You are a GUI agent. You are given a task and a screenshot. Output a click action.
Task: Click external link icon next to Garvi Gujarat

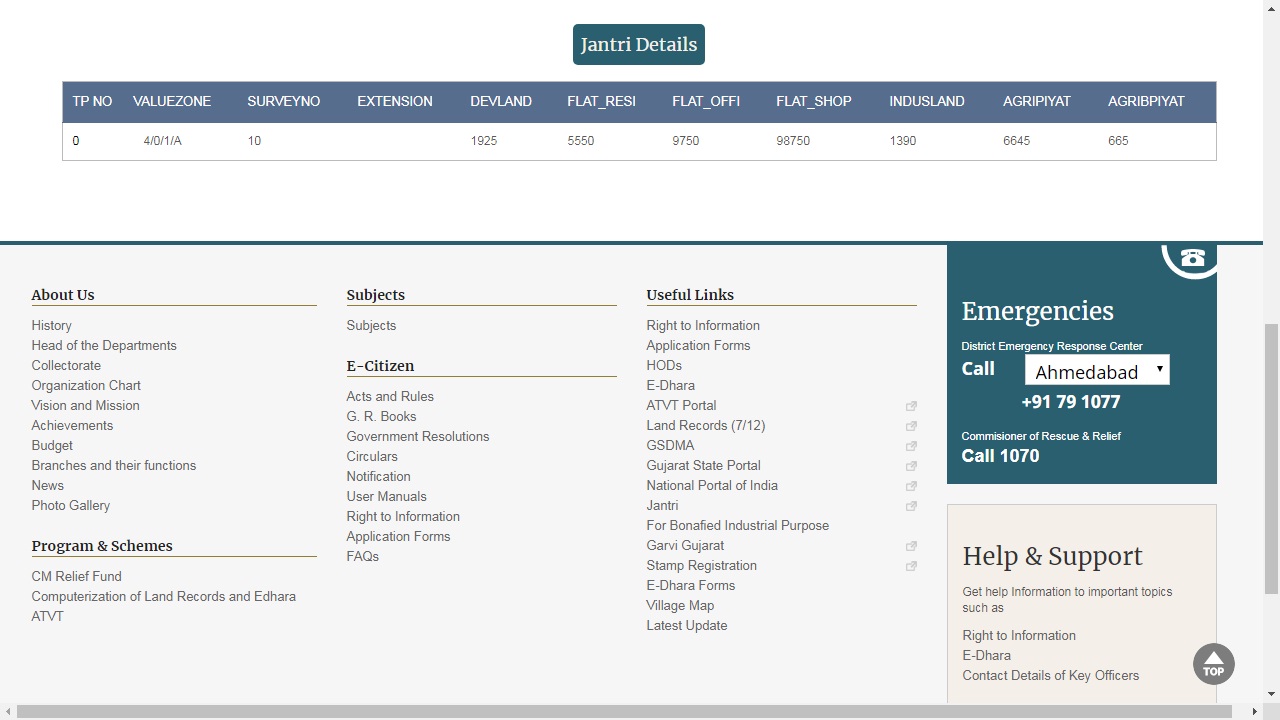pyautogui.click(x=911, y=546)
